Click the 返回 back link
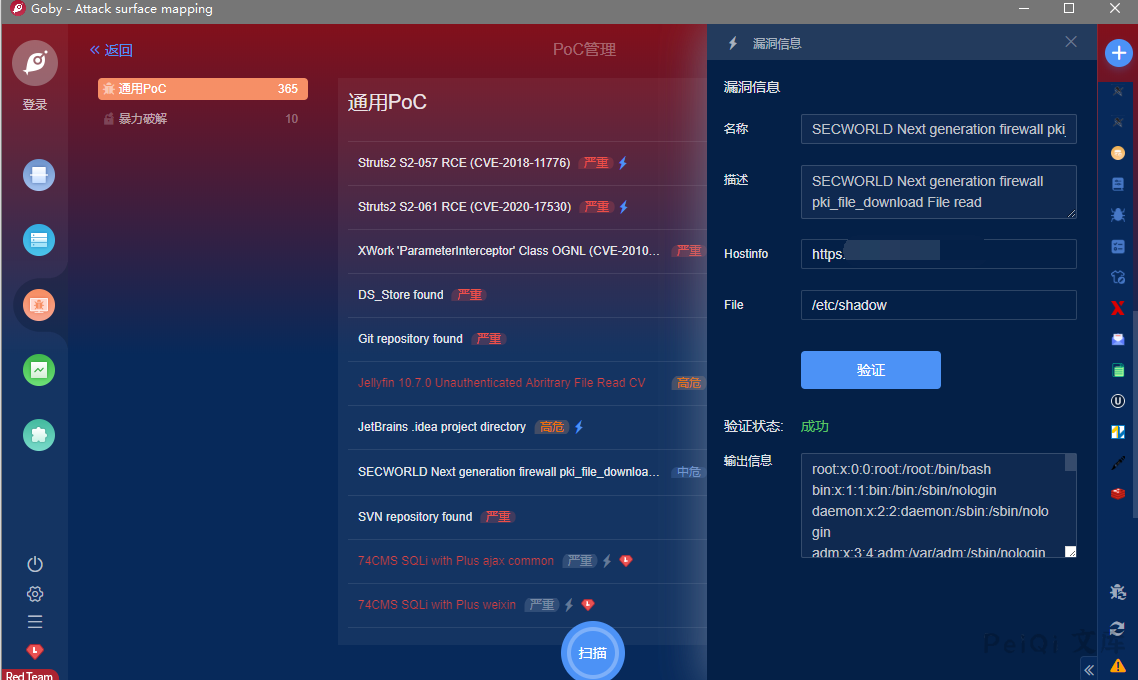 pos(111,50)
